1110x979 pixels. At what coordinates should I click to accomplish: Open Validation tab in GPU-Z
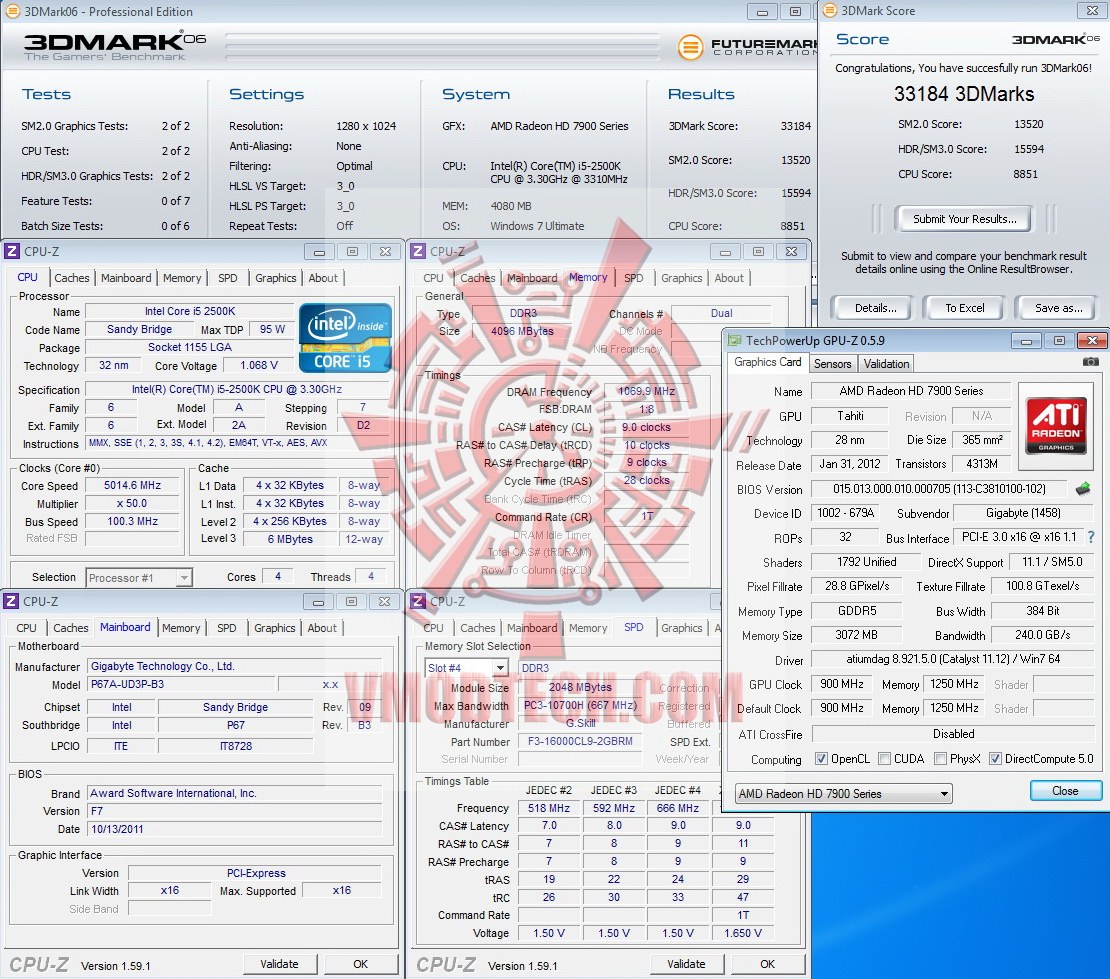(x=886, y=364)
